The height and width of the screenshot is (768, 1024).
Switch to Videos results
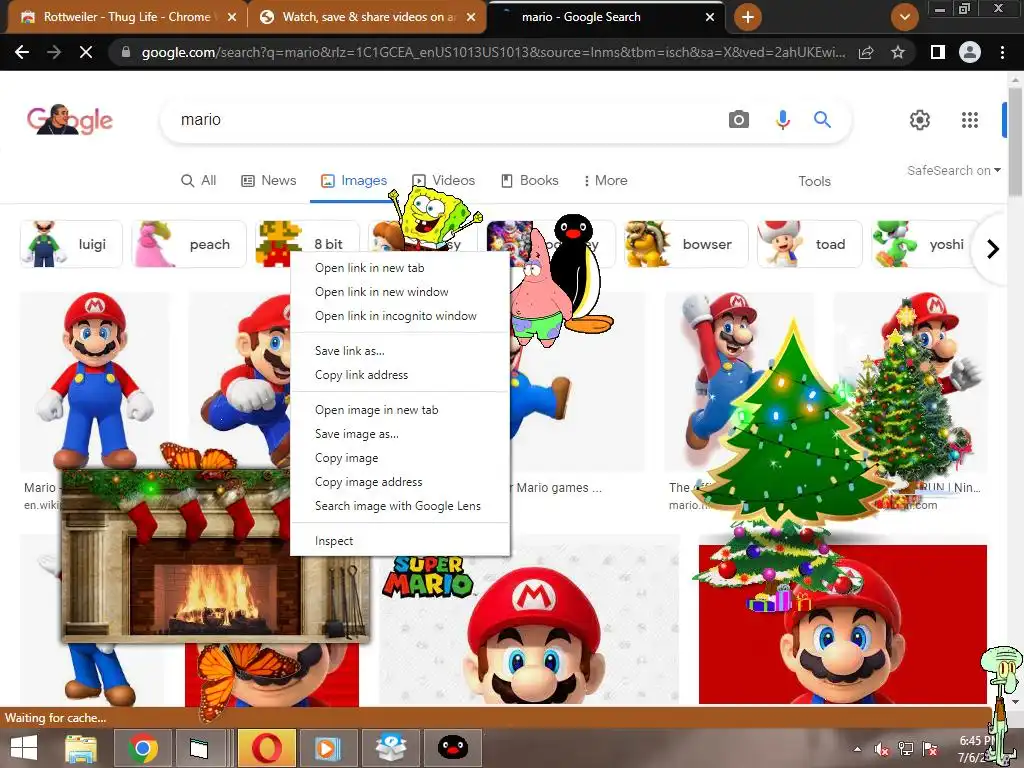[443, 180]
